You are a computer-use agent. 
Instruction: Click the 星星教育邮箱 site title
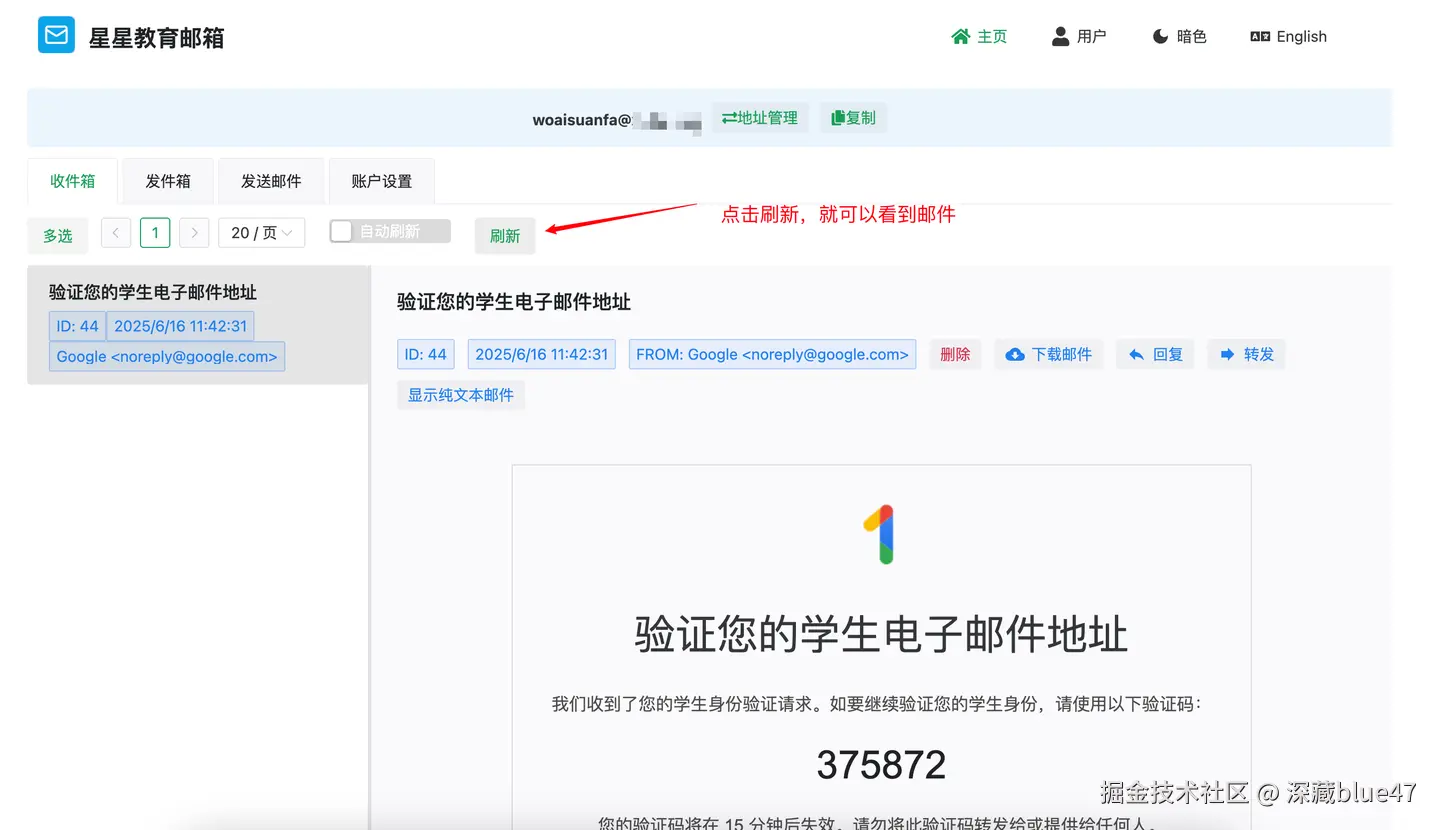tap(156, 38)
